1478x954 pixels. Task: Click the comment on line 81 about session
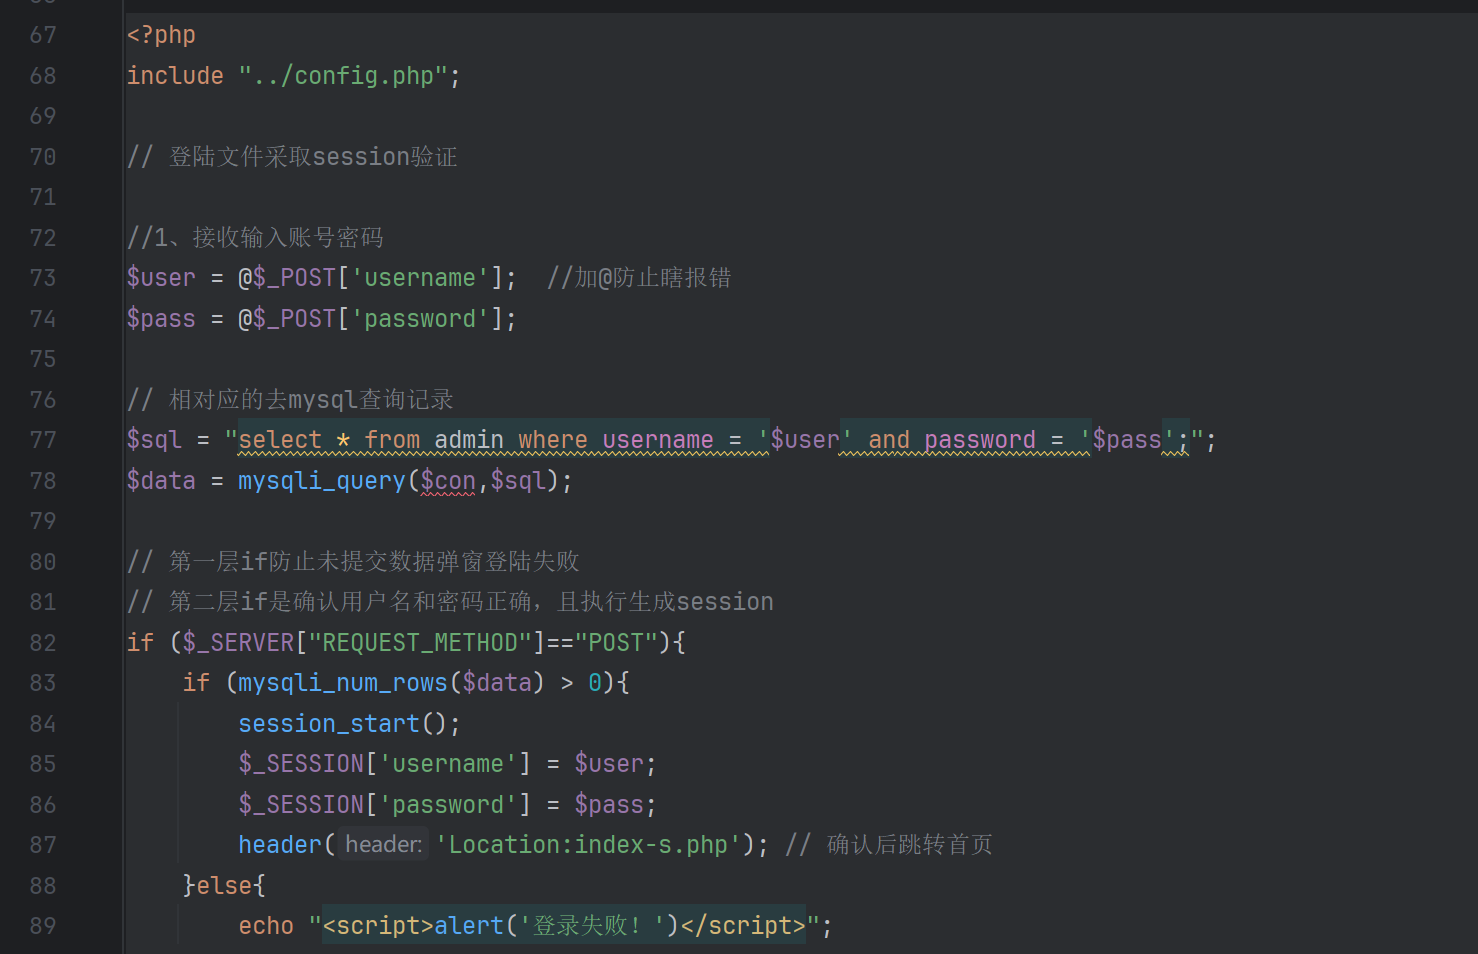(450, 602)
